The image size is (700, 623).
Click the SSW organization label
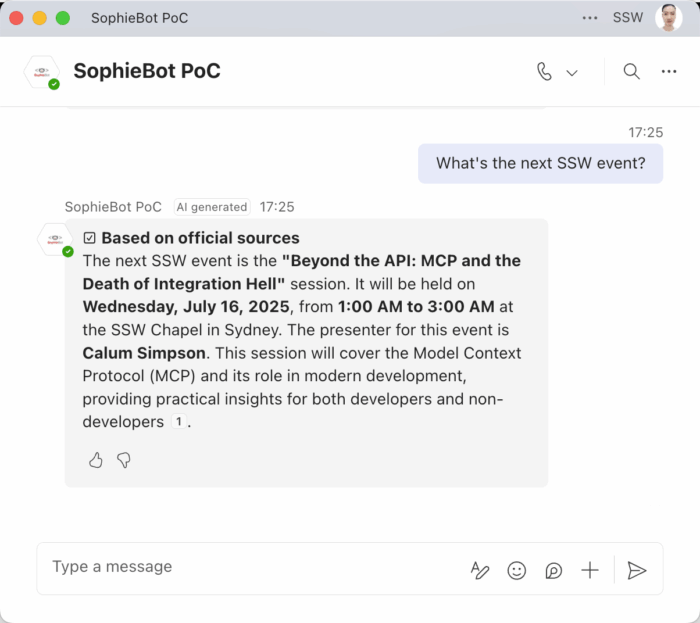628,18
